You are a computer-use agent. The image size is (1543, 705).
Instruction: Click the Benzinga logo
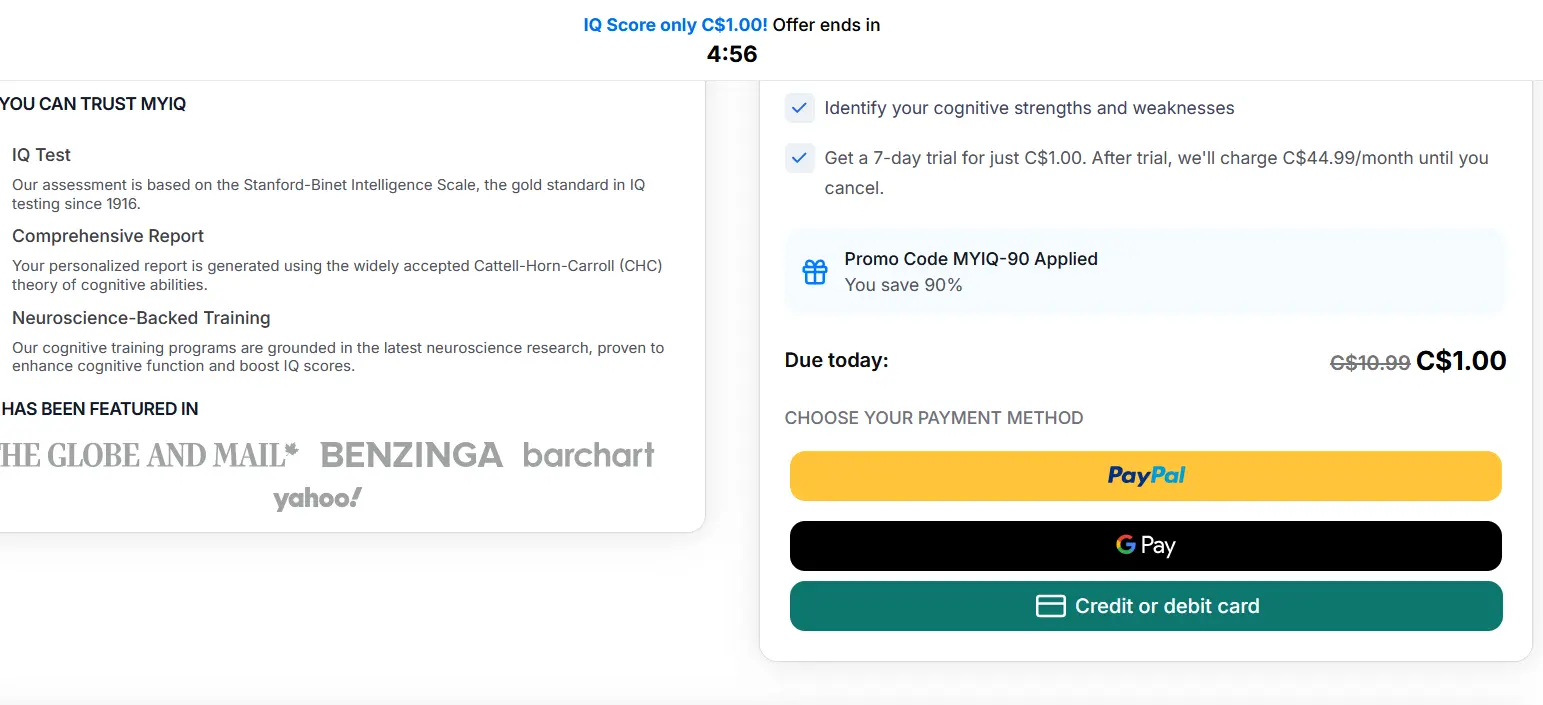[411, 456]
